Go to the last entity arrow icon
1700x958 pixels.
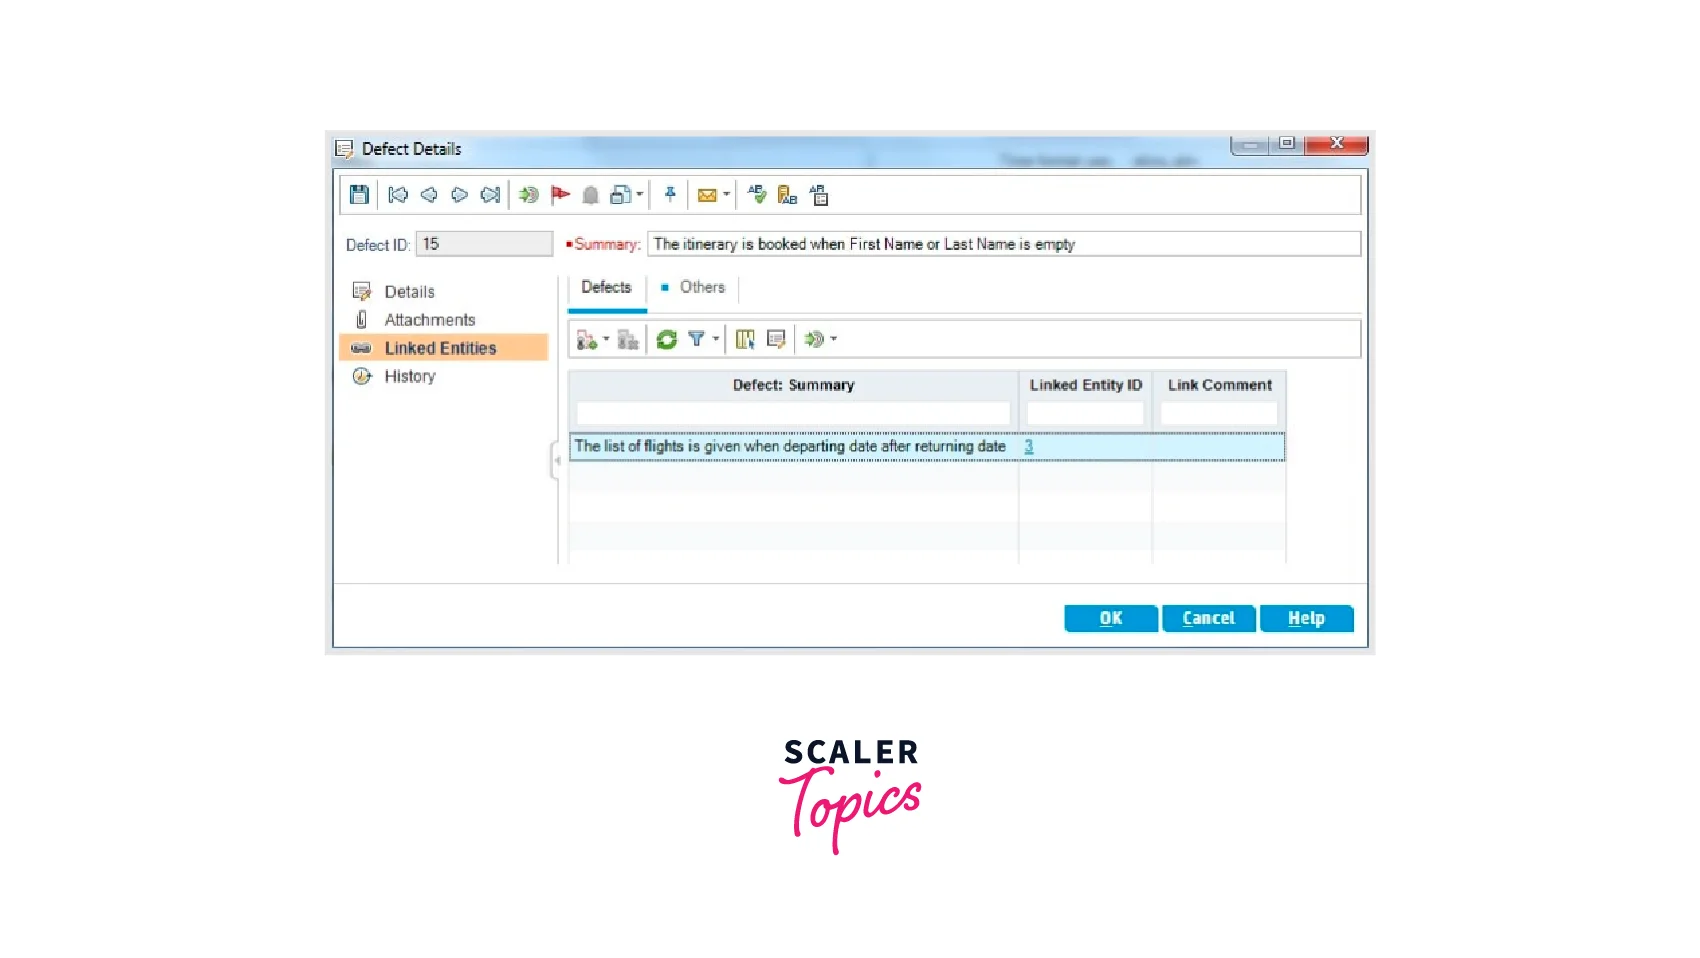point(490,195)
